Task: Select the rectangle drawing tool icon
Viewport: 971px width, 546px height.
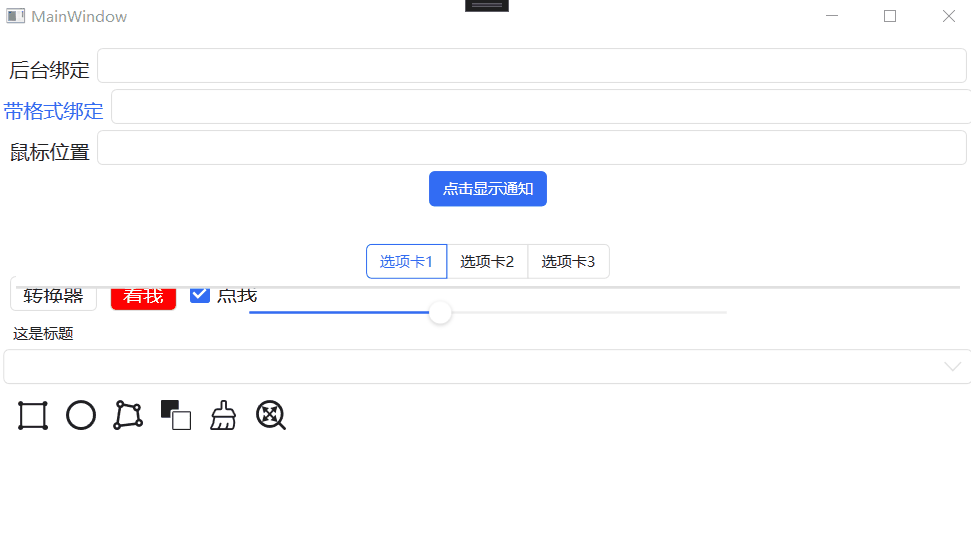Action: (33, 415)
